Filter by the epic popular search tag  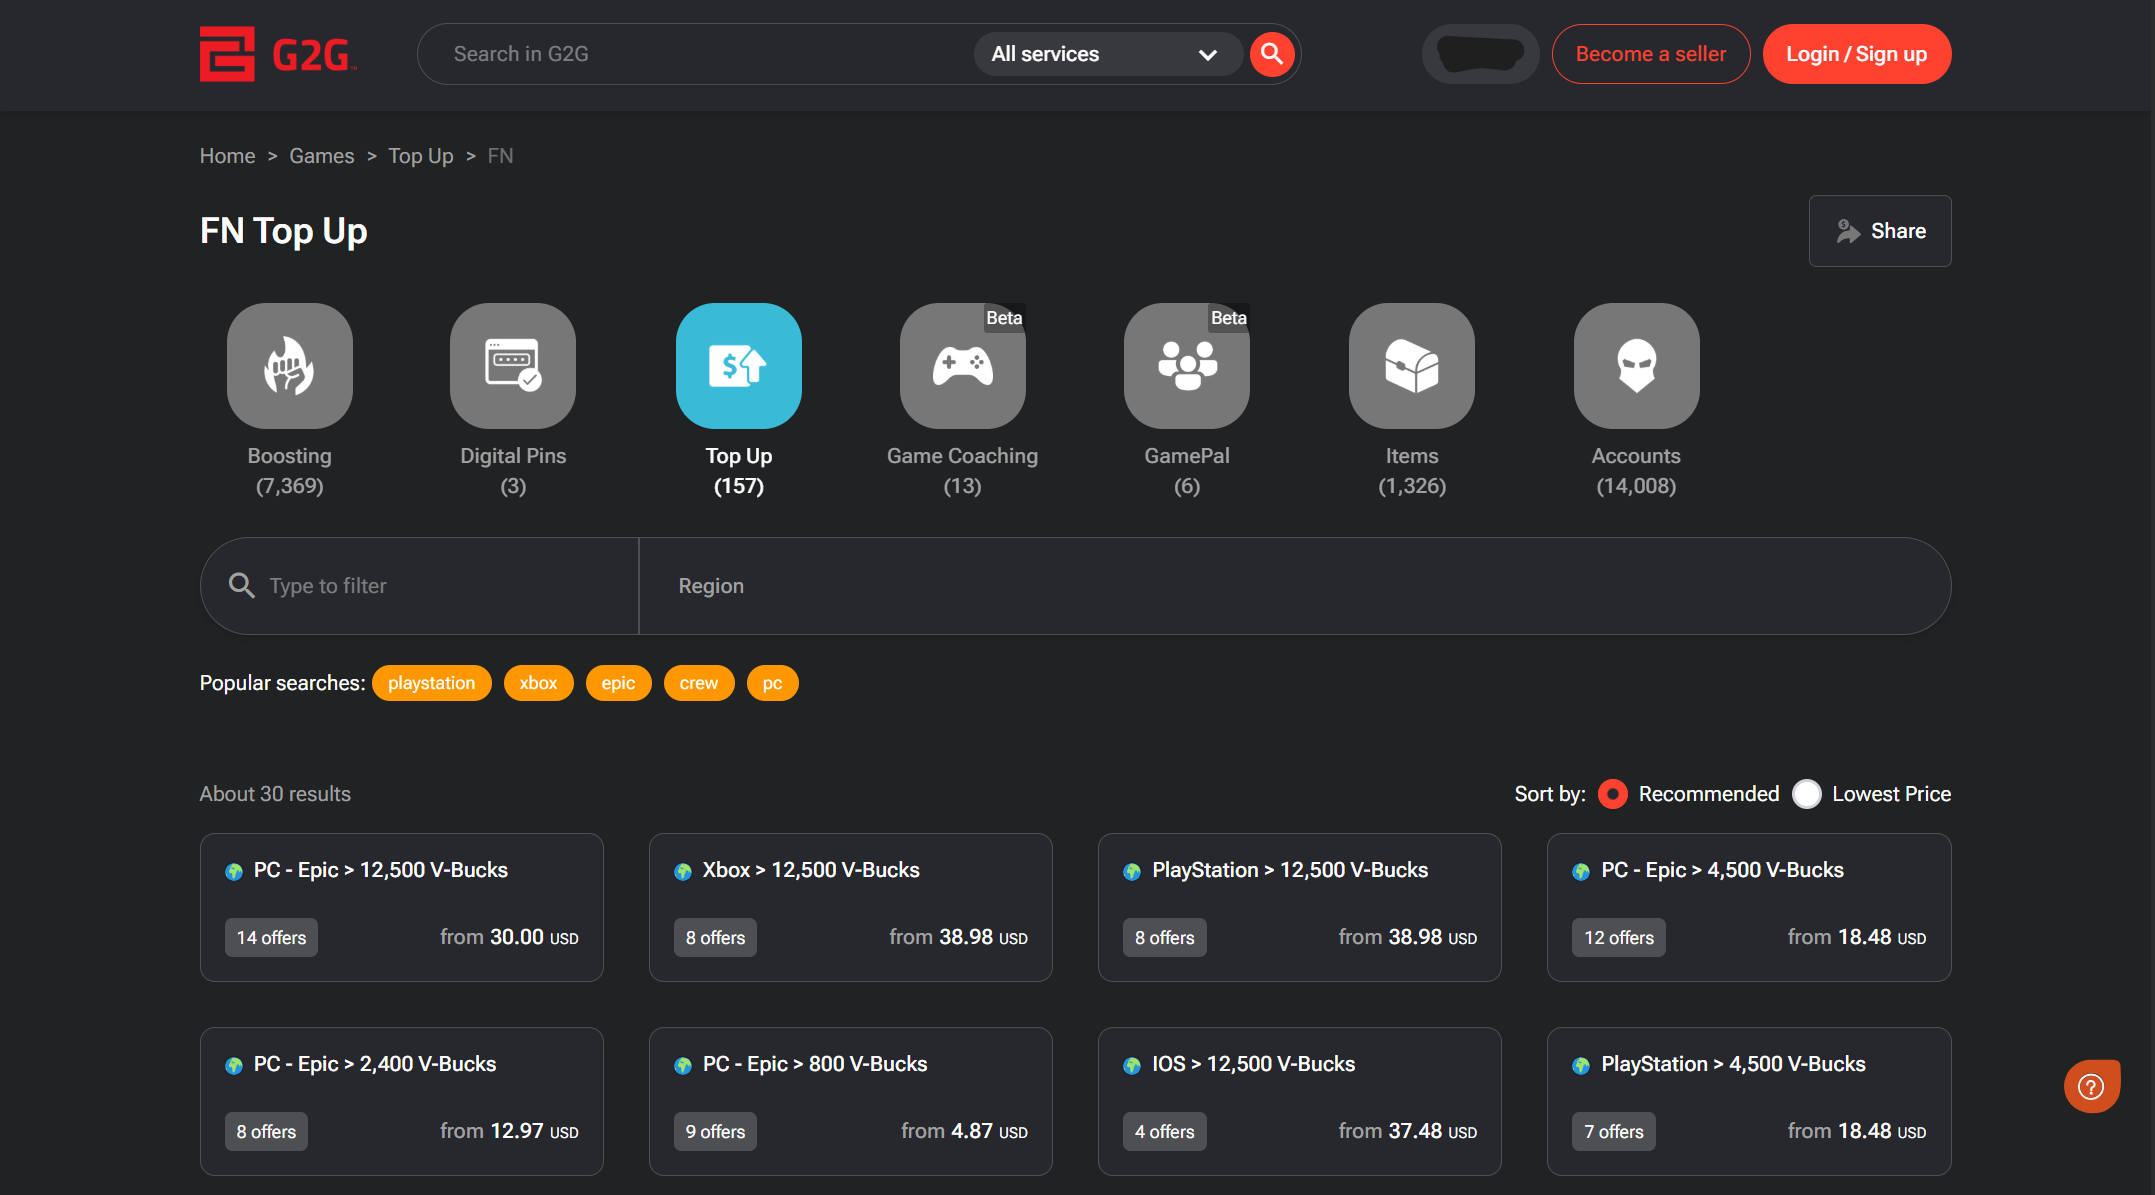(x=618, y=683)
